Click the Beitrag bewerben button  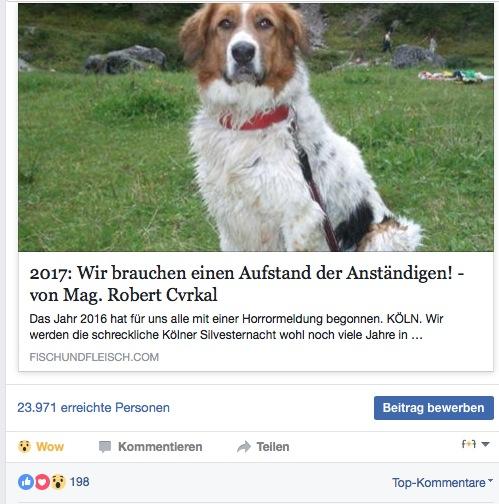tap(434, 408)
